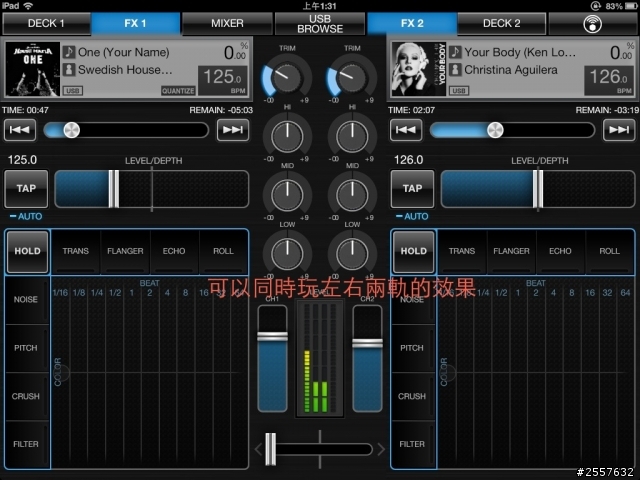This screenshot has width=640, height=480.
Task: Toggle HOLD on FX 2
Action: [x=413, y=251]
